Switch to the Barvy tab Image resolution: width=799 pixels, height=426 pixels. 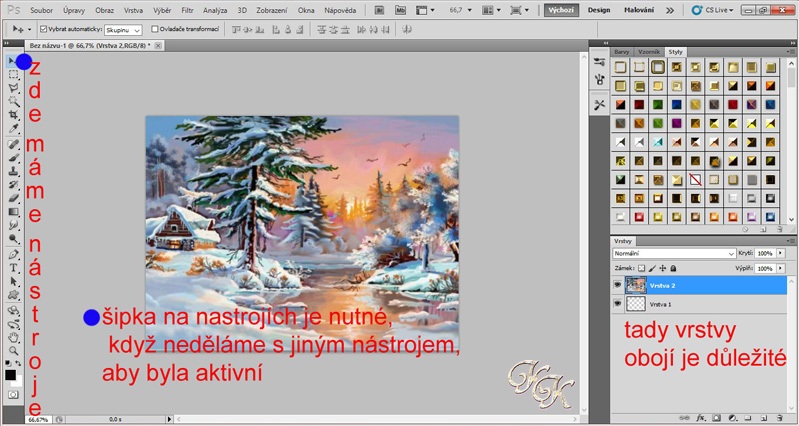pyautogui.click(x=622, y=51)
